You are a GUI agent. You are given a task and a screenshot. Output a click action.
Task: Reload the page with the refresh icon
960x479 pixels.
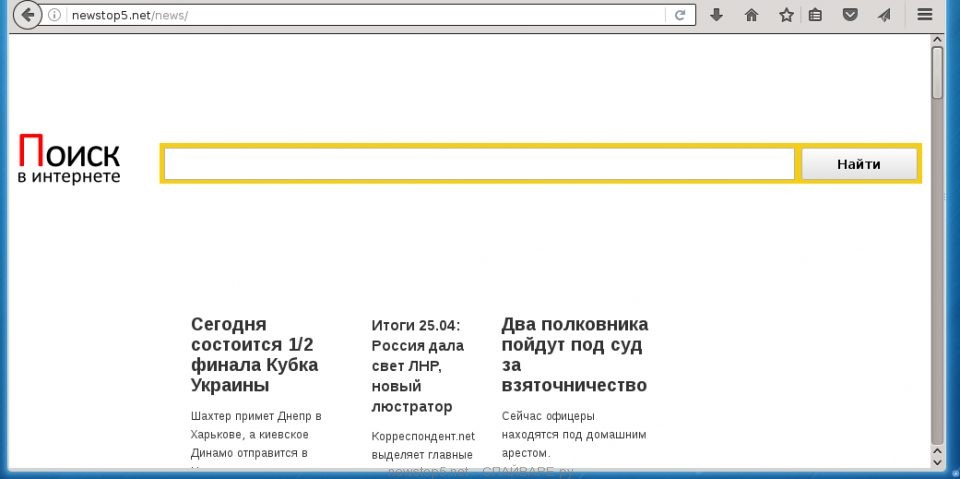tap(680, 15)
